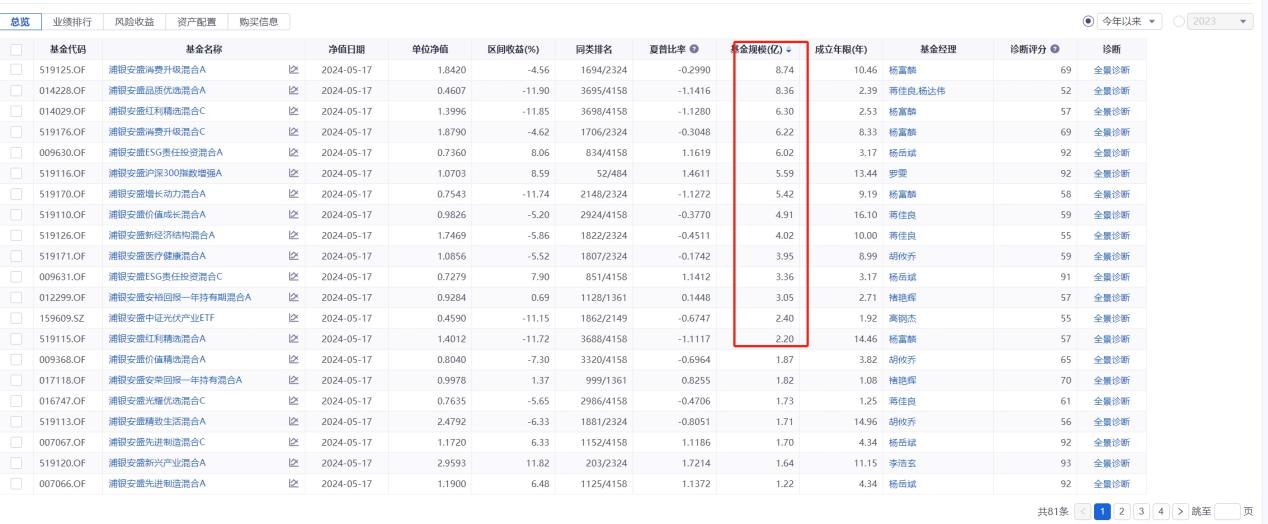Open the 今年以来 period dropdown
The width and height of the screenshot is (1268, 524).
(x=1130, y=21)
